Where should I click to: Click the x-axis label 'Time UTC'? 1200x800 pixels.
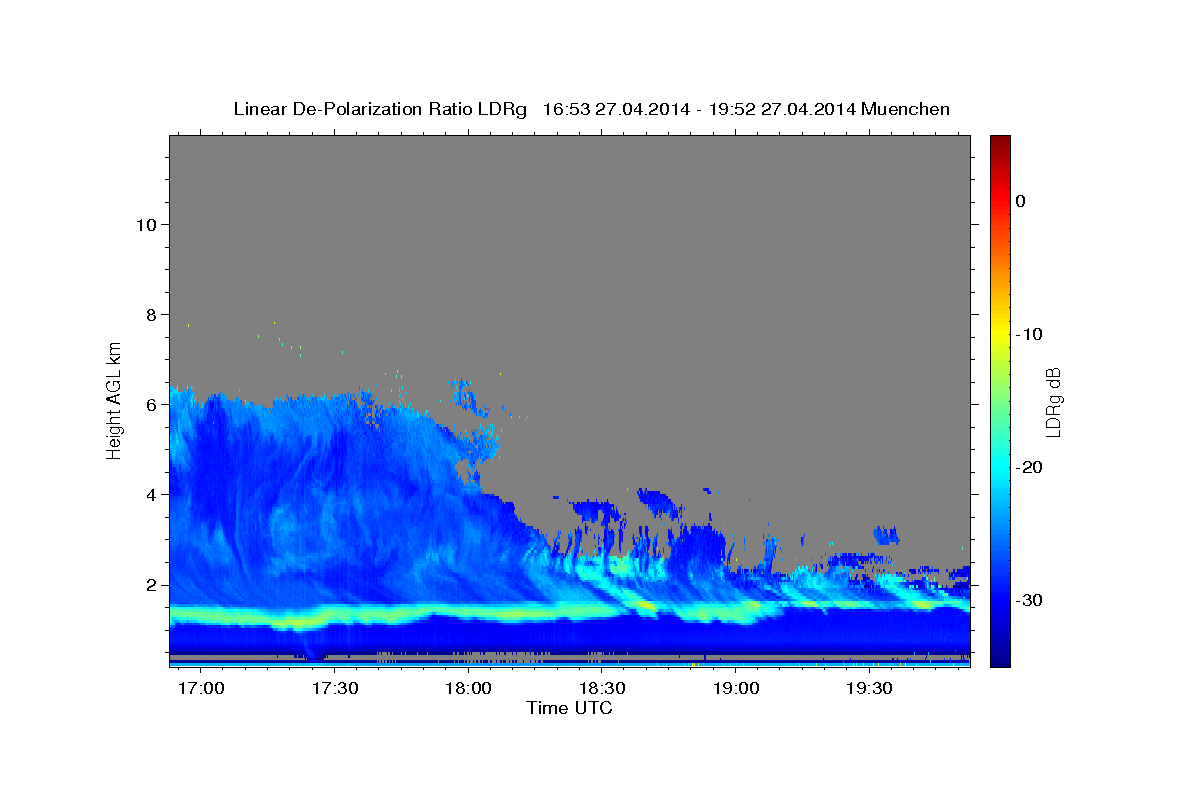[569, 708]
